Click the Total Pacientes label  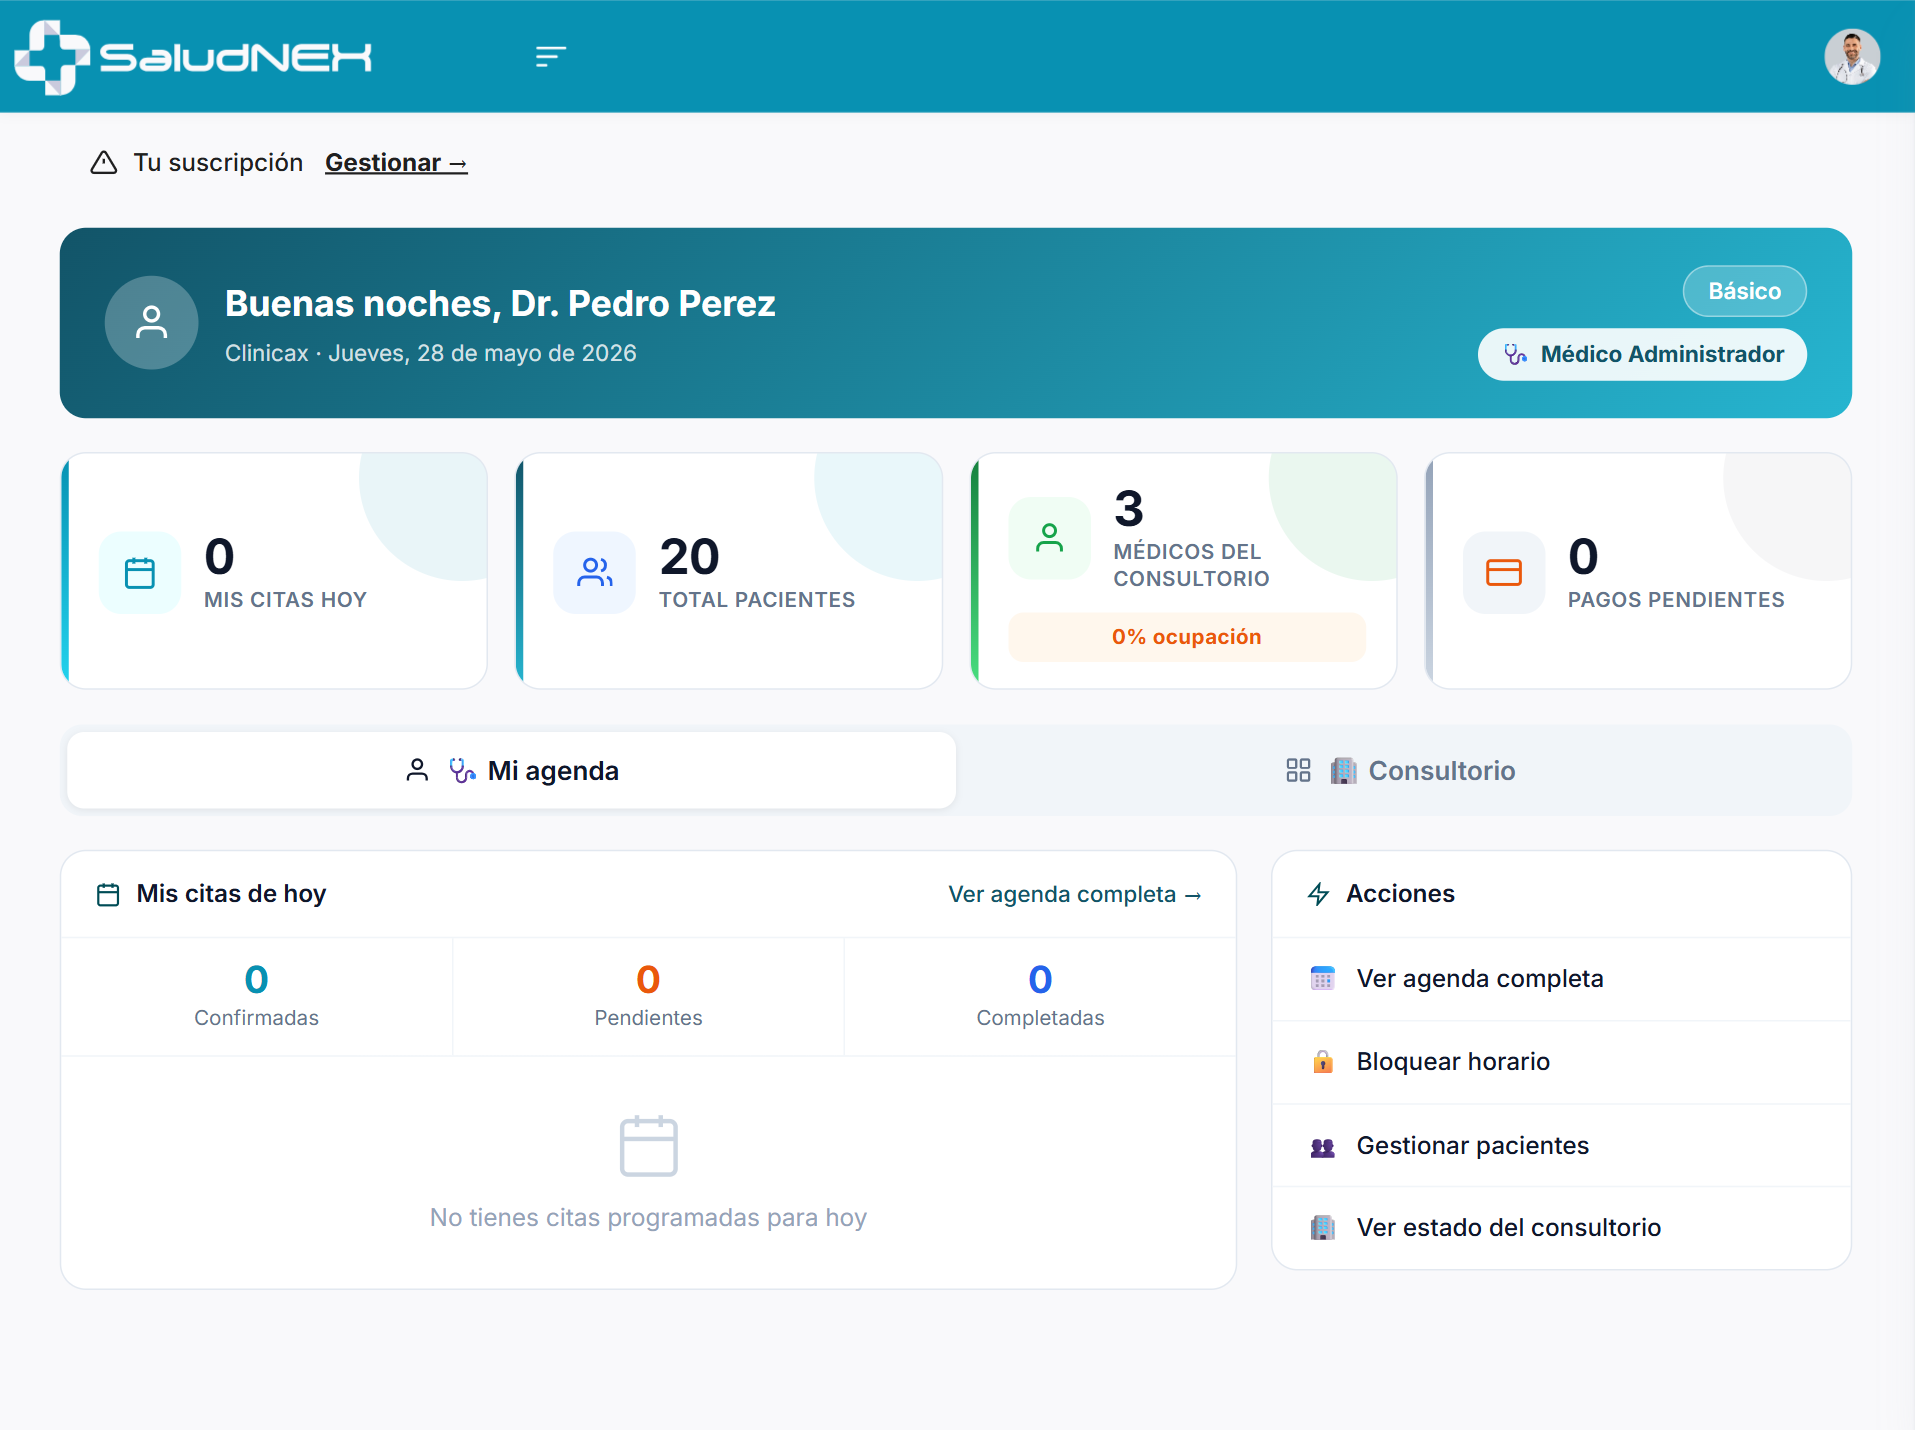[x=757, y=600]
